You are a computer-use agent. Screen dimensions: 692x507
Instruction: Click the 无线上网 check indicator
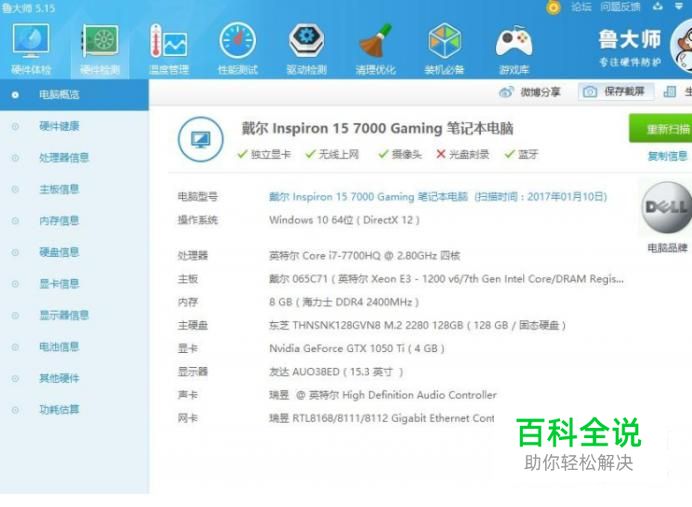coord(332,154)
